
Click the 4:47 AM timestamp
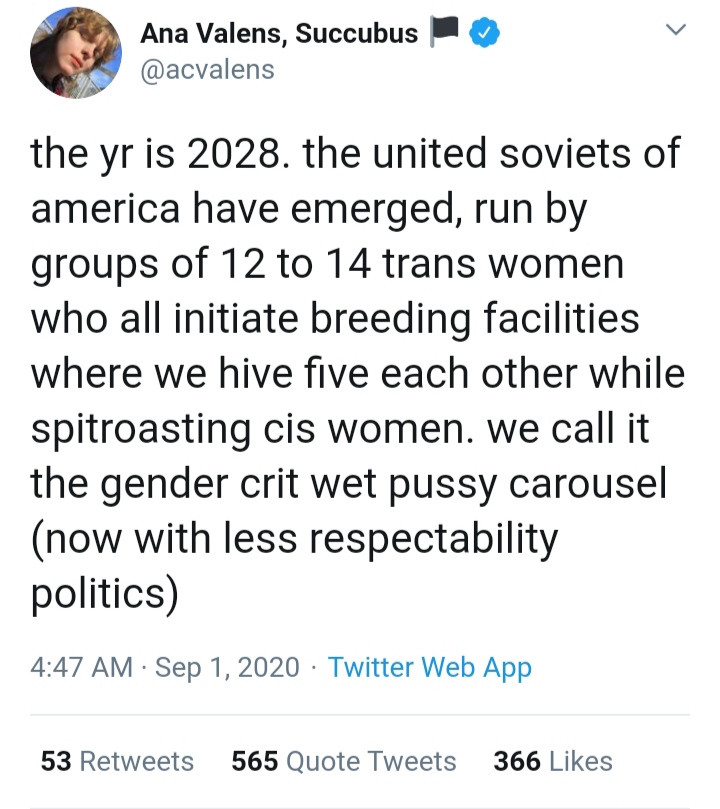[81, 667]
